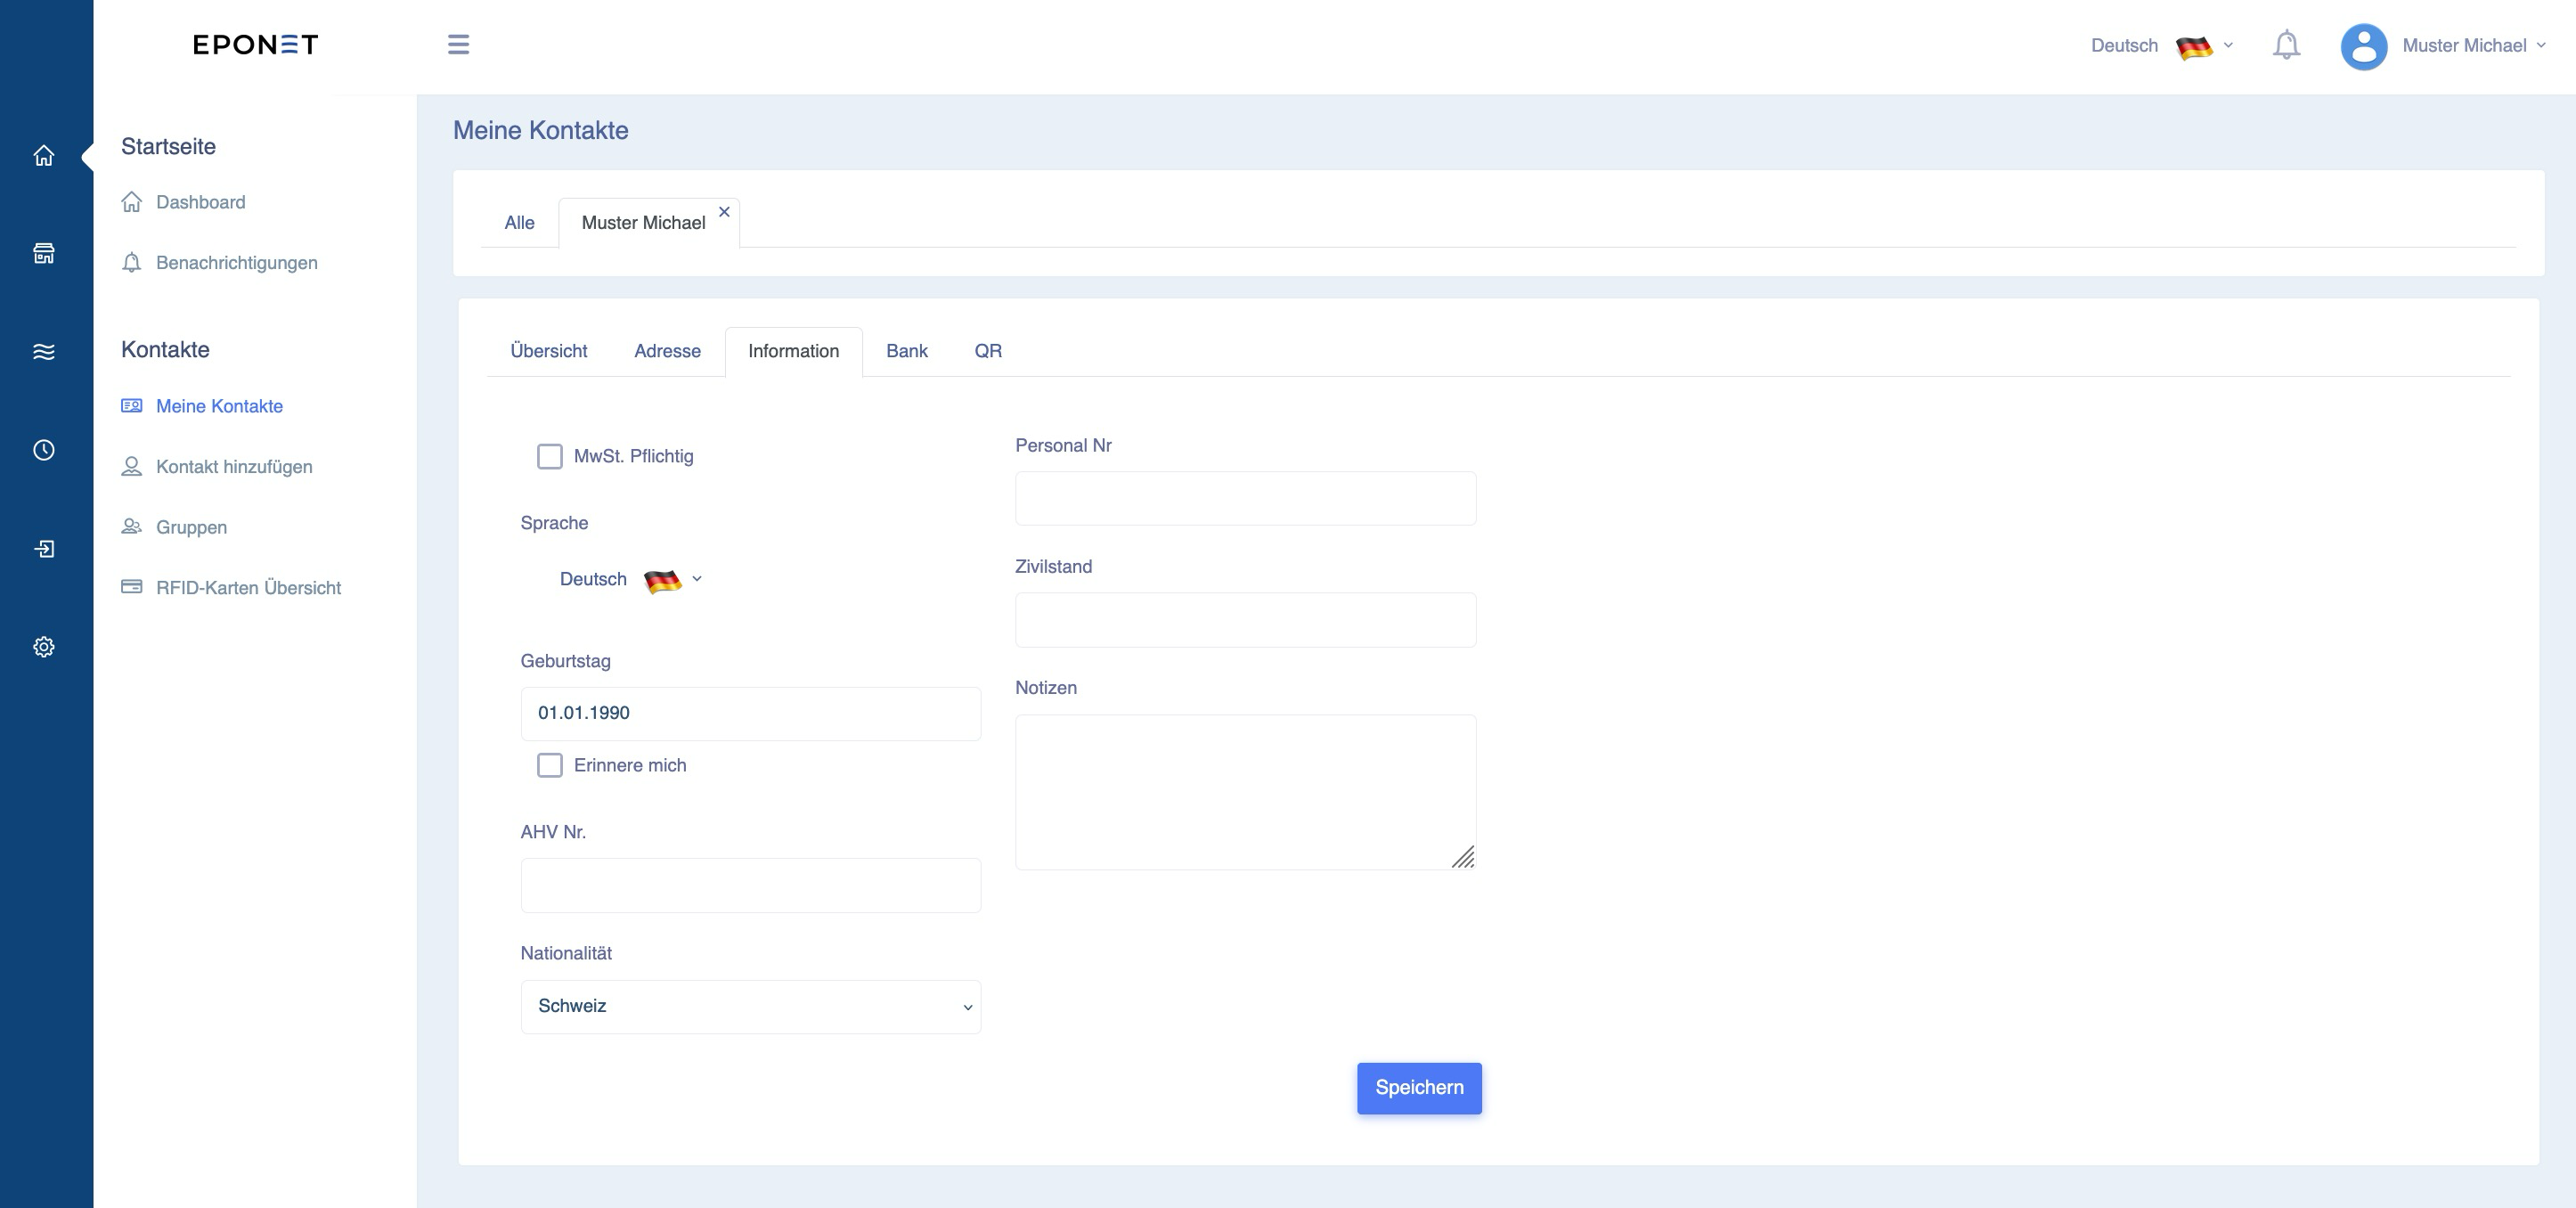Open the shop icon in the blue sidebar
2576x1208 pixels.
[x=43, y=254]
